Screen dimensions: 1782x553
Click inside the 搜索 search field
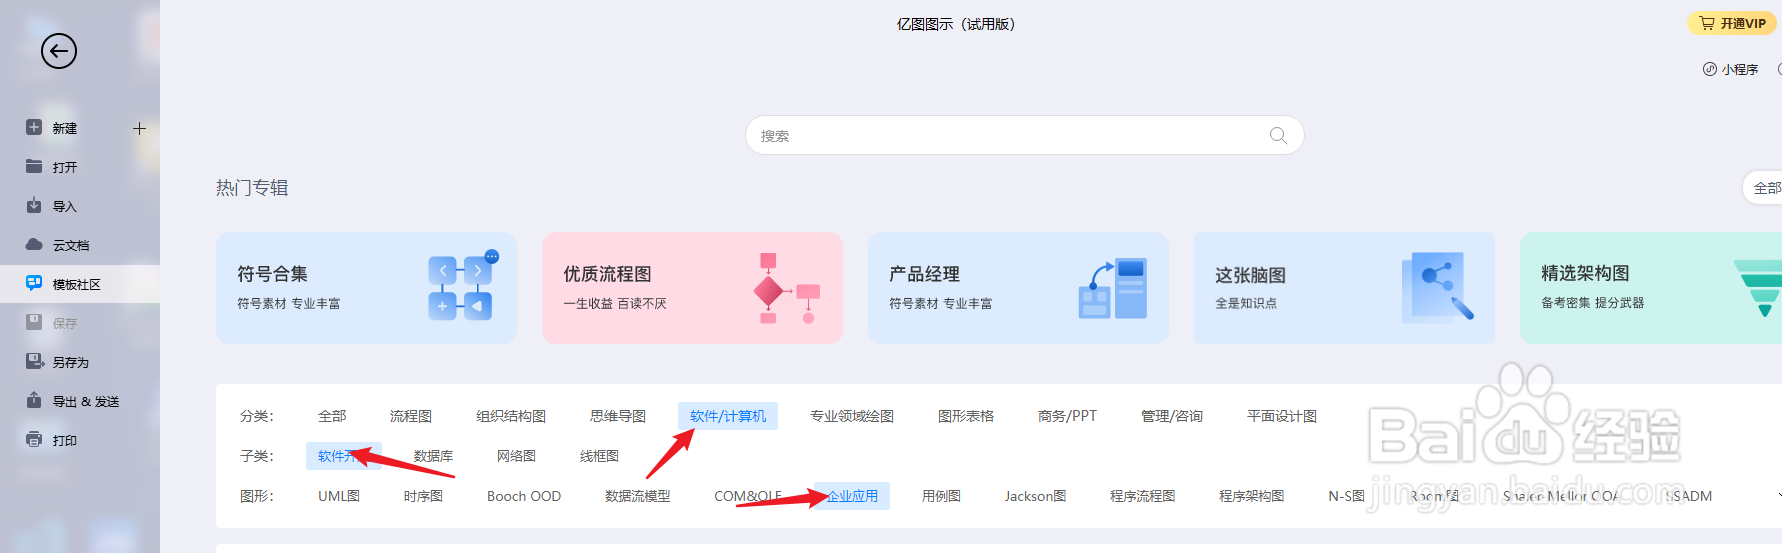point(1024,135)
